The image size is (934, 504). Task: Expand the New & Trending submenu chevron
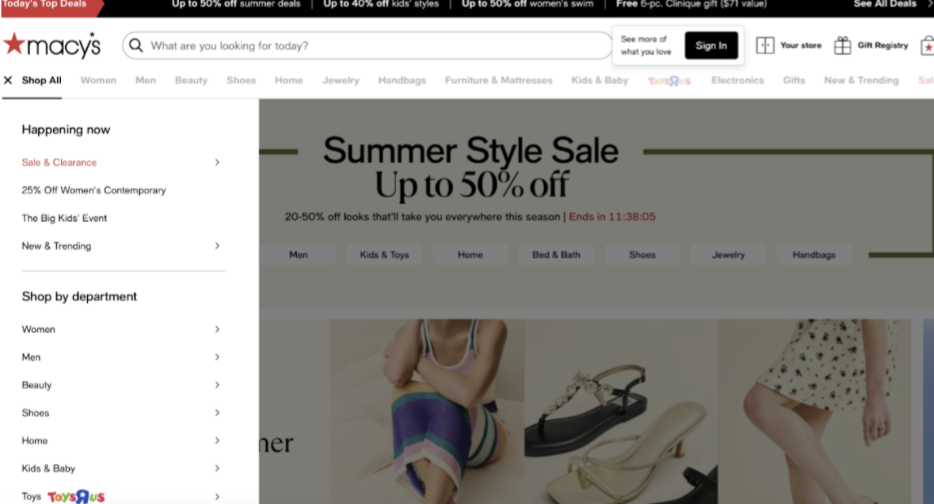(x=217, y=245)
